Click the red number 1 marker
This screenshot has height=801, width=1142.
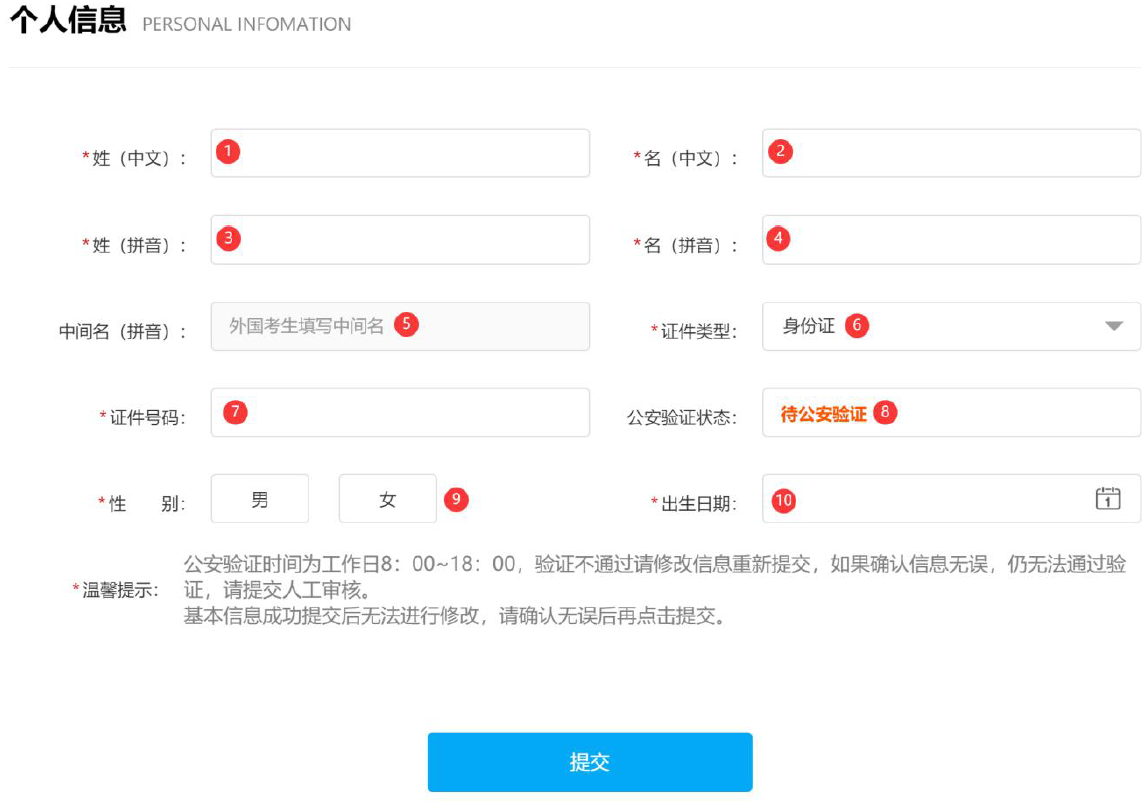[228, 151]
